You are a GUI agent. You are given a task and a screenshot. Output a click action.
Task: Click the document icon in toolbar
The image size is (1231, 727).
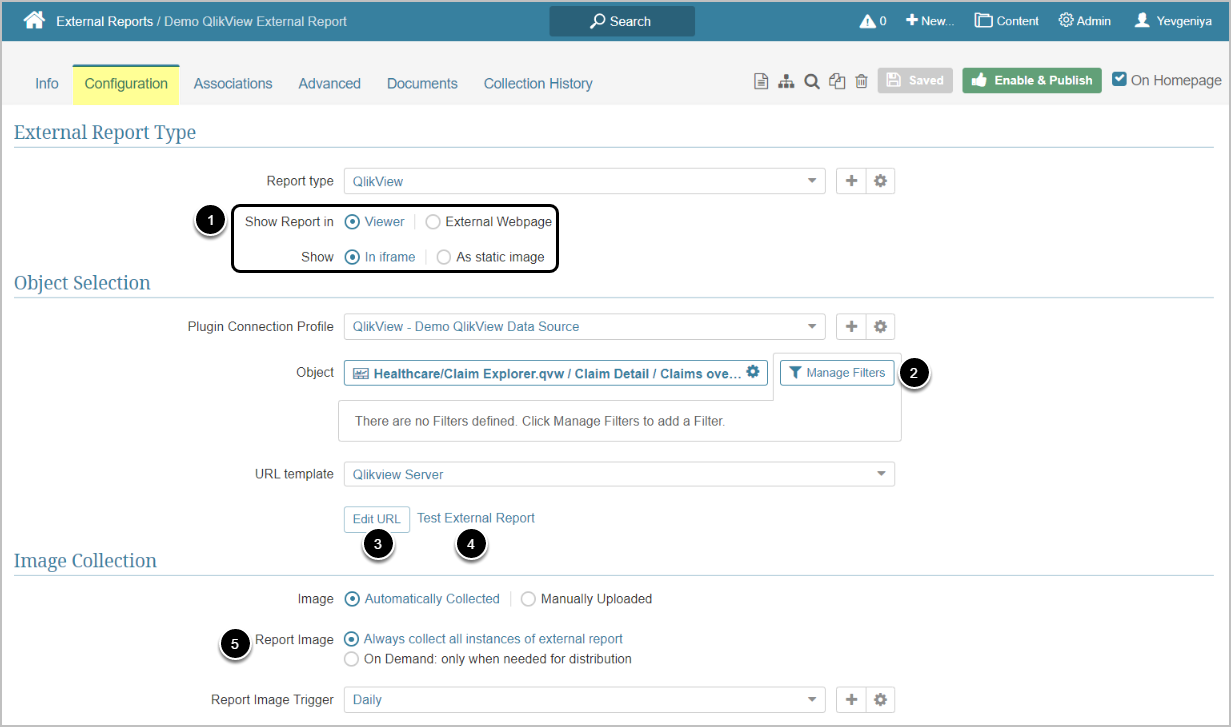coord(761,82)
